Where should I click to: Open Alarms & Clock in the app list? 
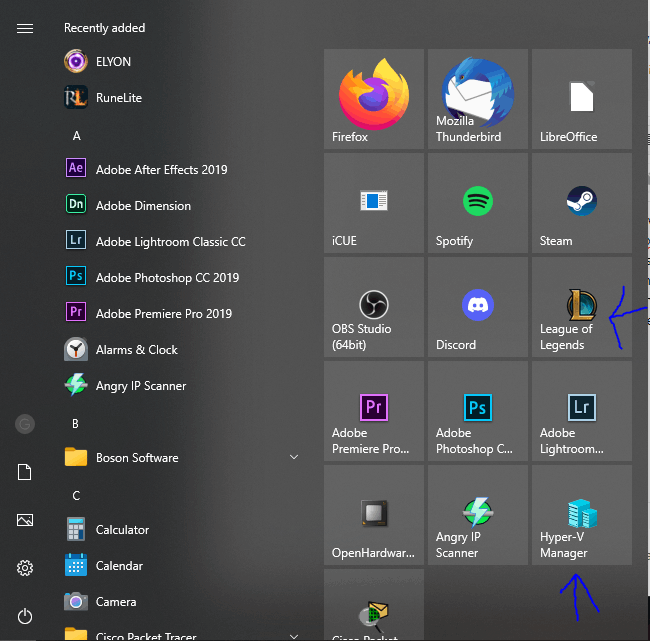[182, 350]
